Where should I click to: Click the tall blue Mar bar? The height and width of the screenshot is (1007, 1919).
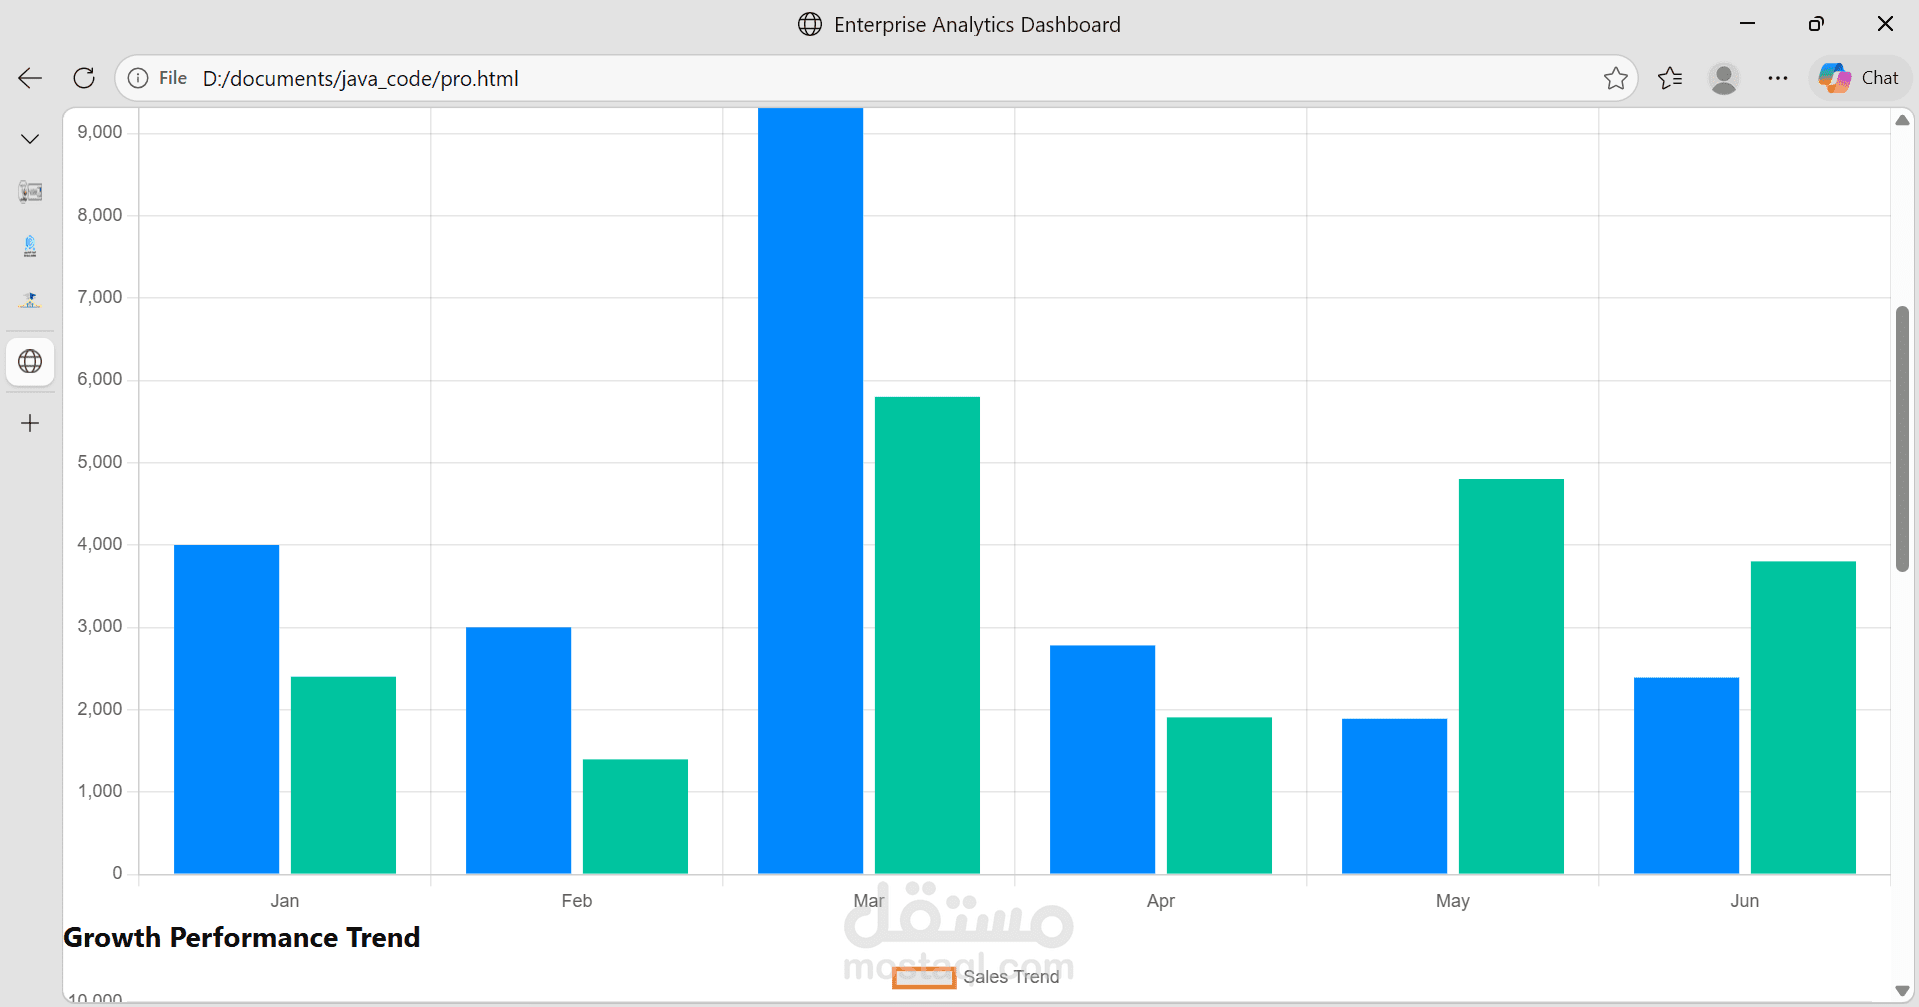tap(810, 490)
